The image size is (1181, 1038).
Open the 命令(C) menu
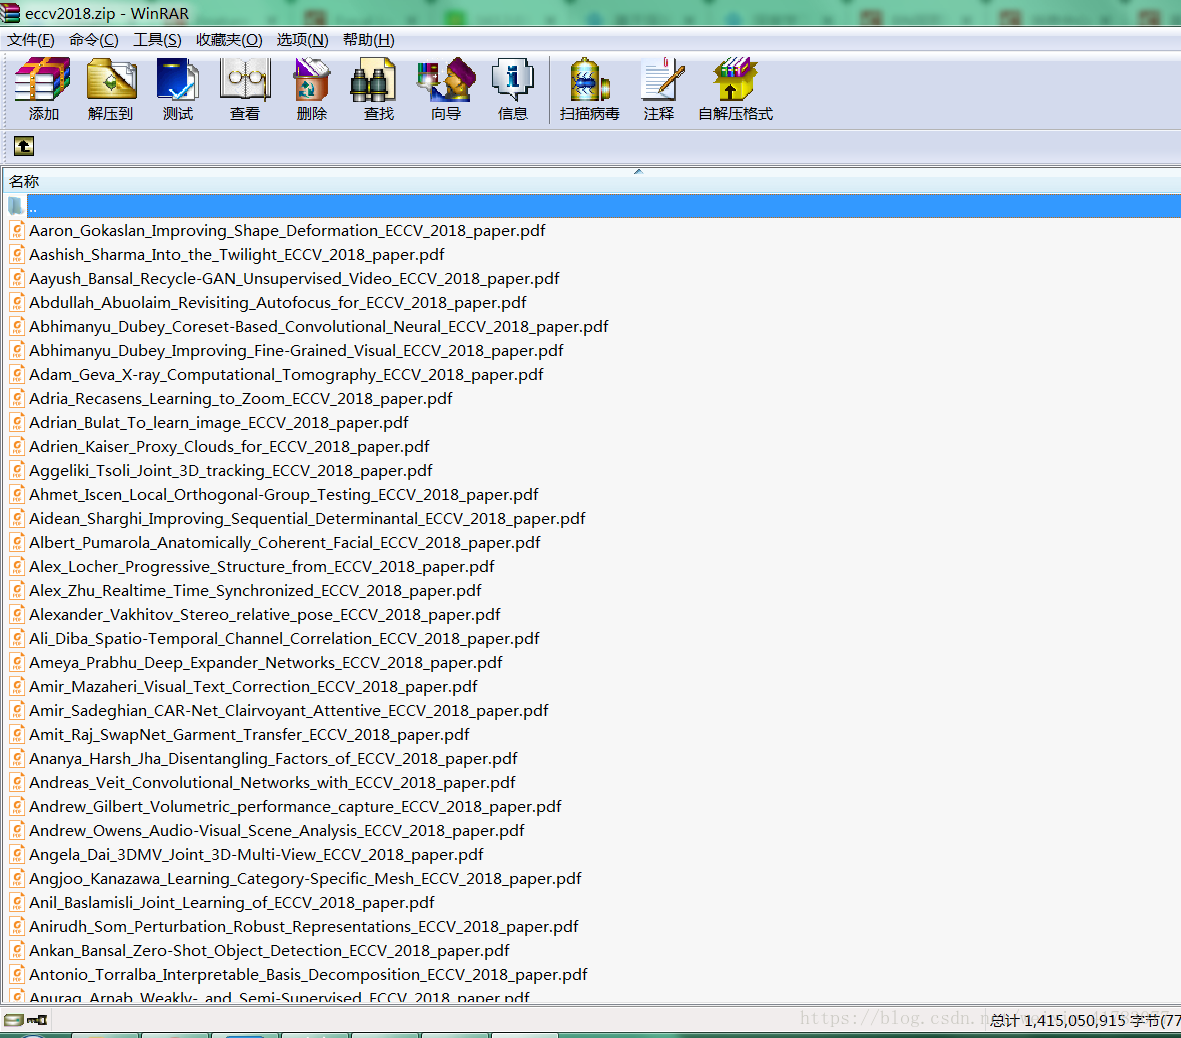(x=93, y=39)
